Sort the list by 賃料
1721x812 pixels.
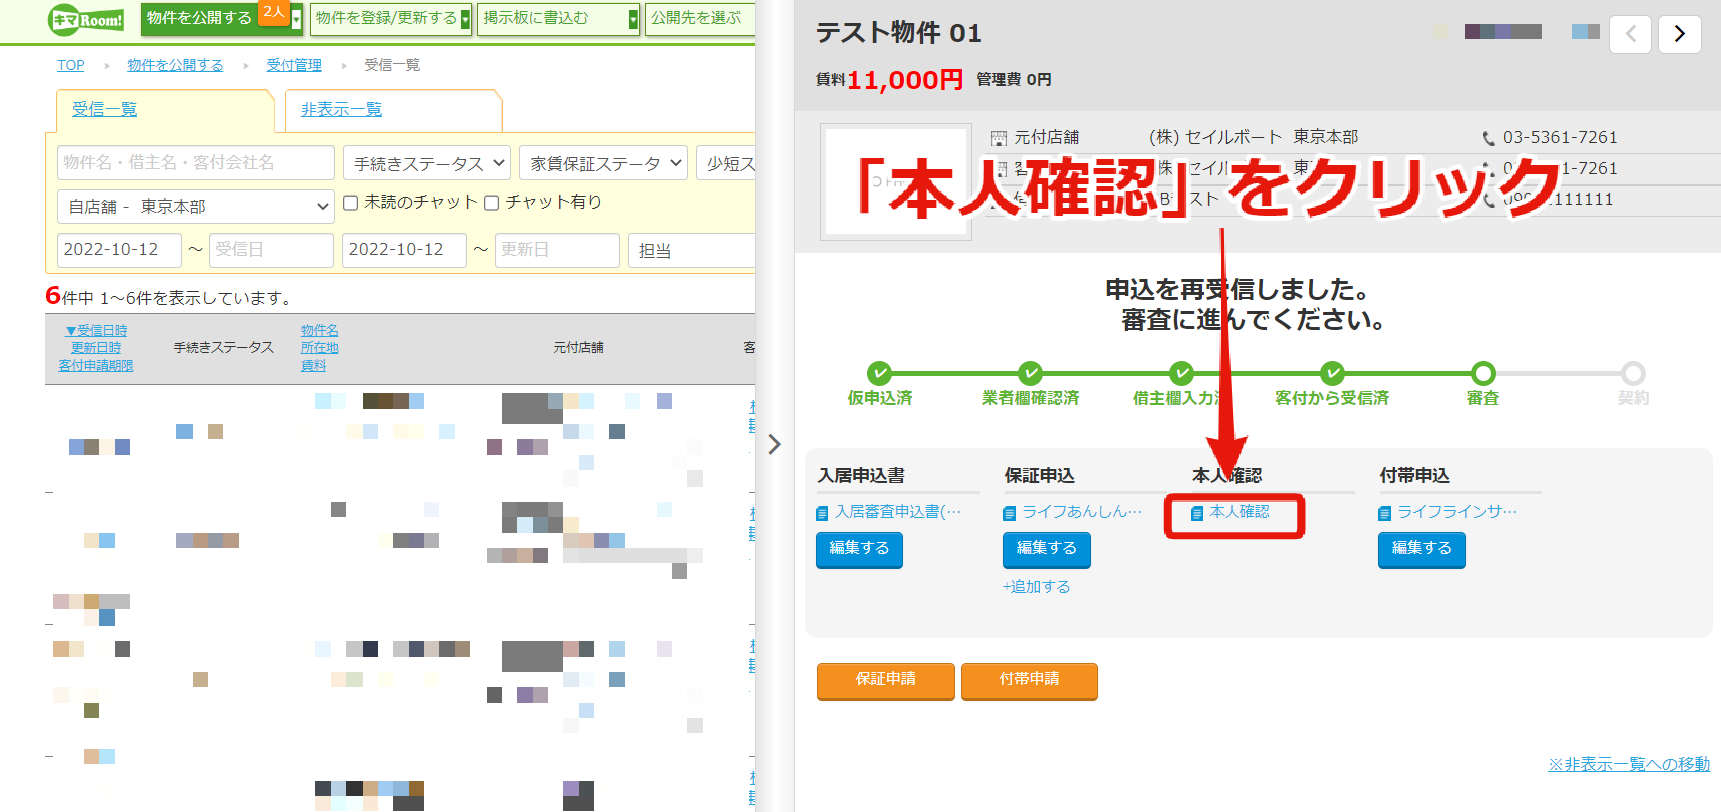pyautogui.click(x=314, y=366)
